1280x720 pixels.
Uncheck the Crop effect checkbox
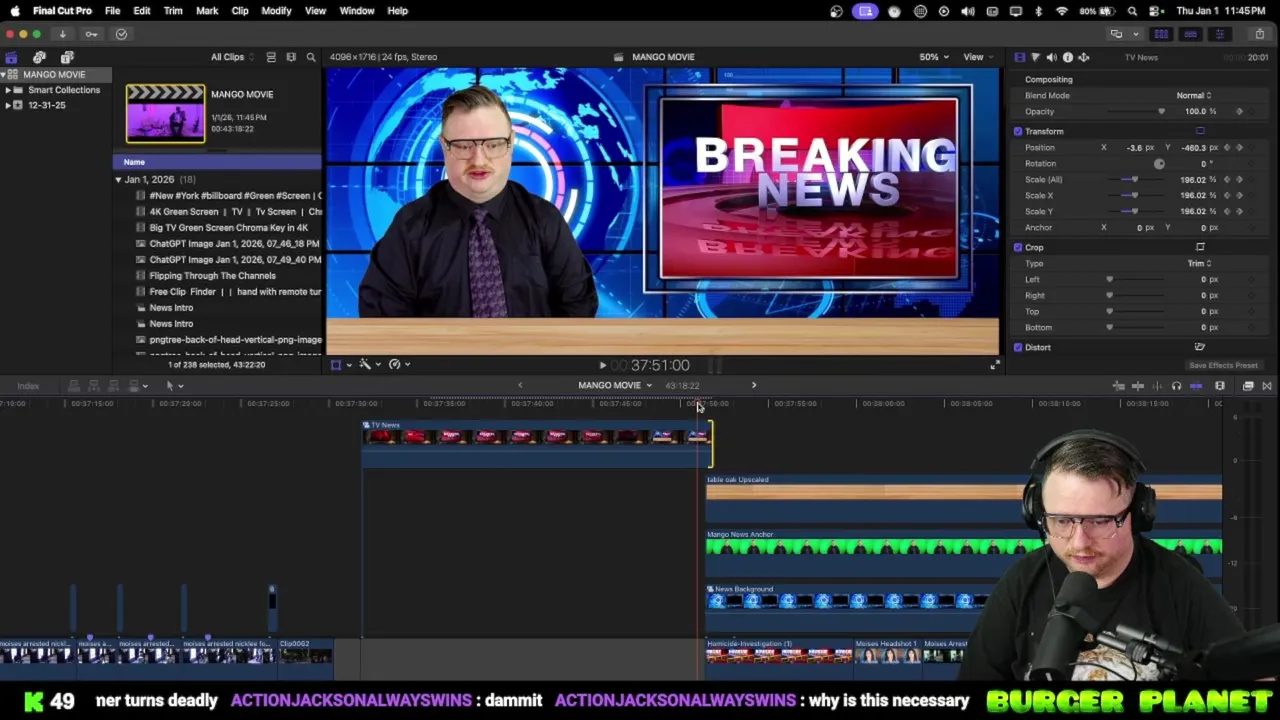(x=1018, y=247)
